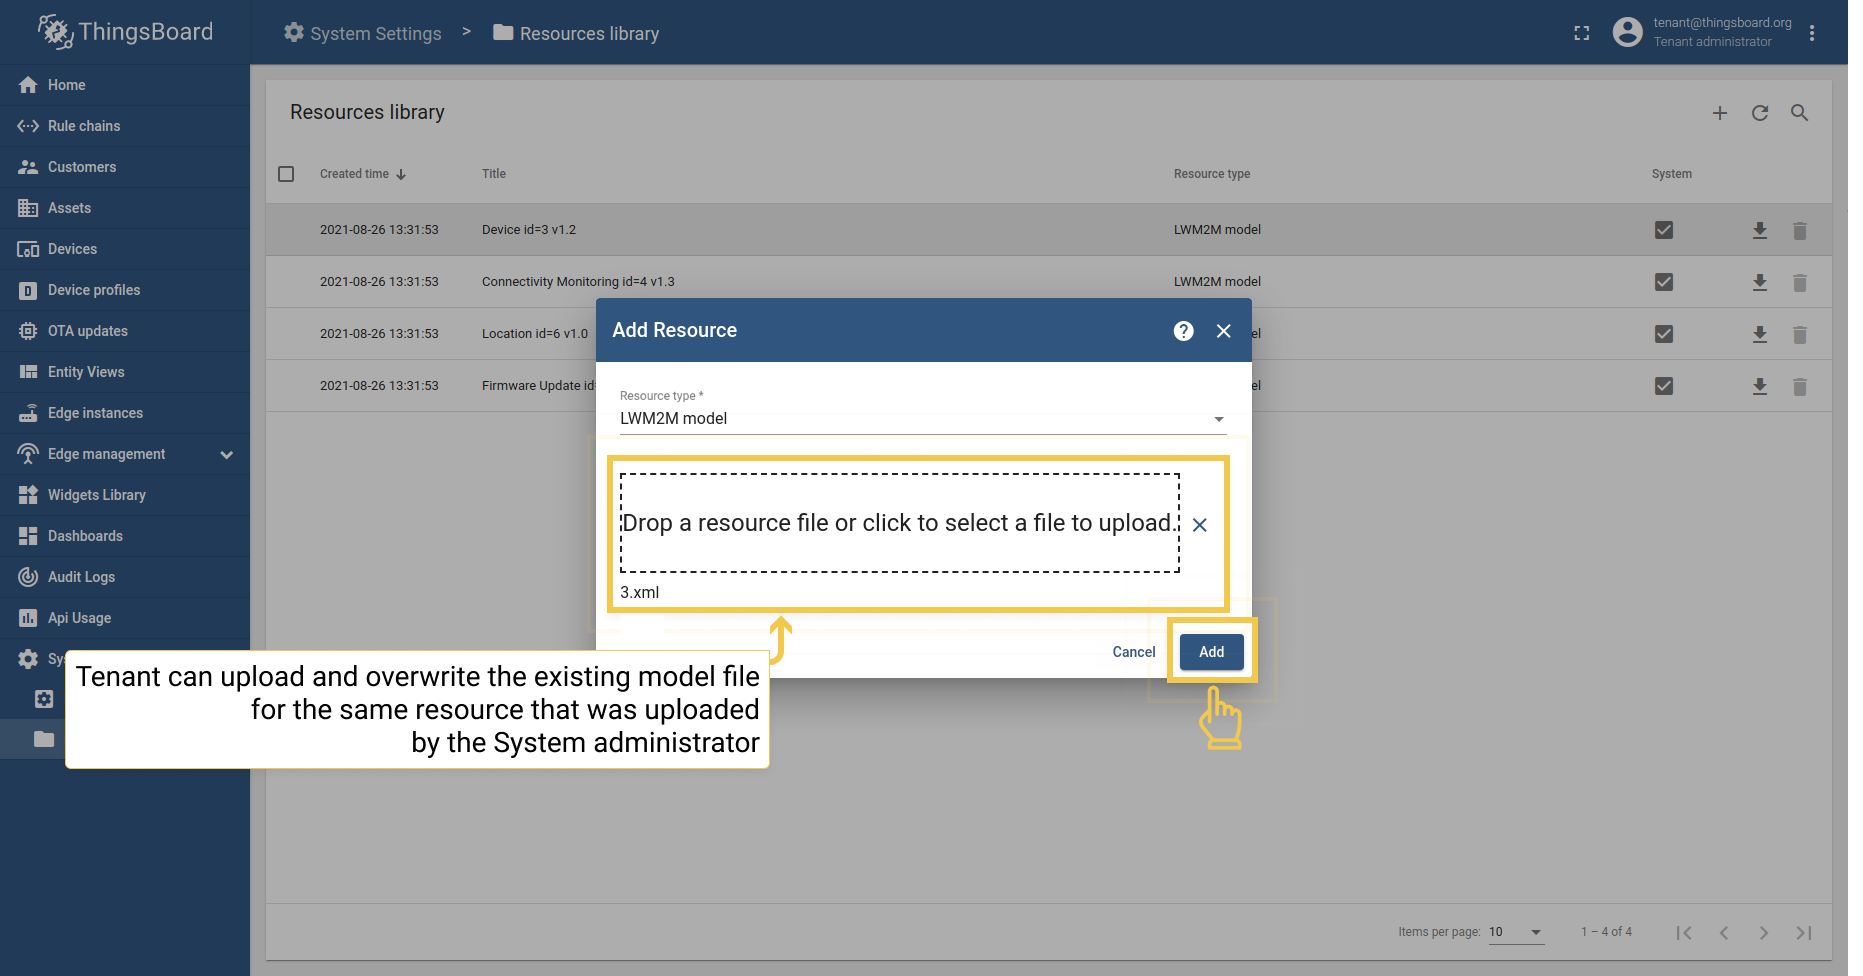Open the tenant user profile avatar
Viewport: 1863px width, 976px height.
tap(1627, 32)
